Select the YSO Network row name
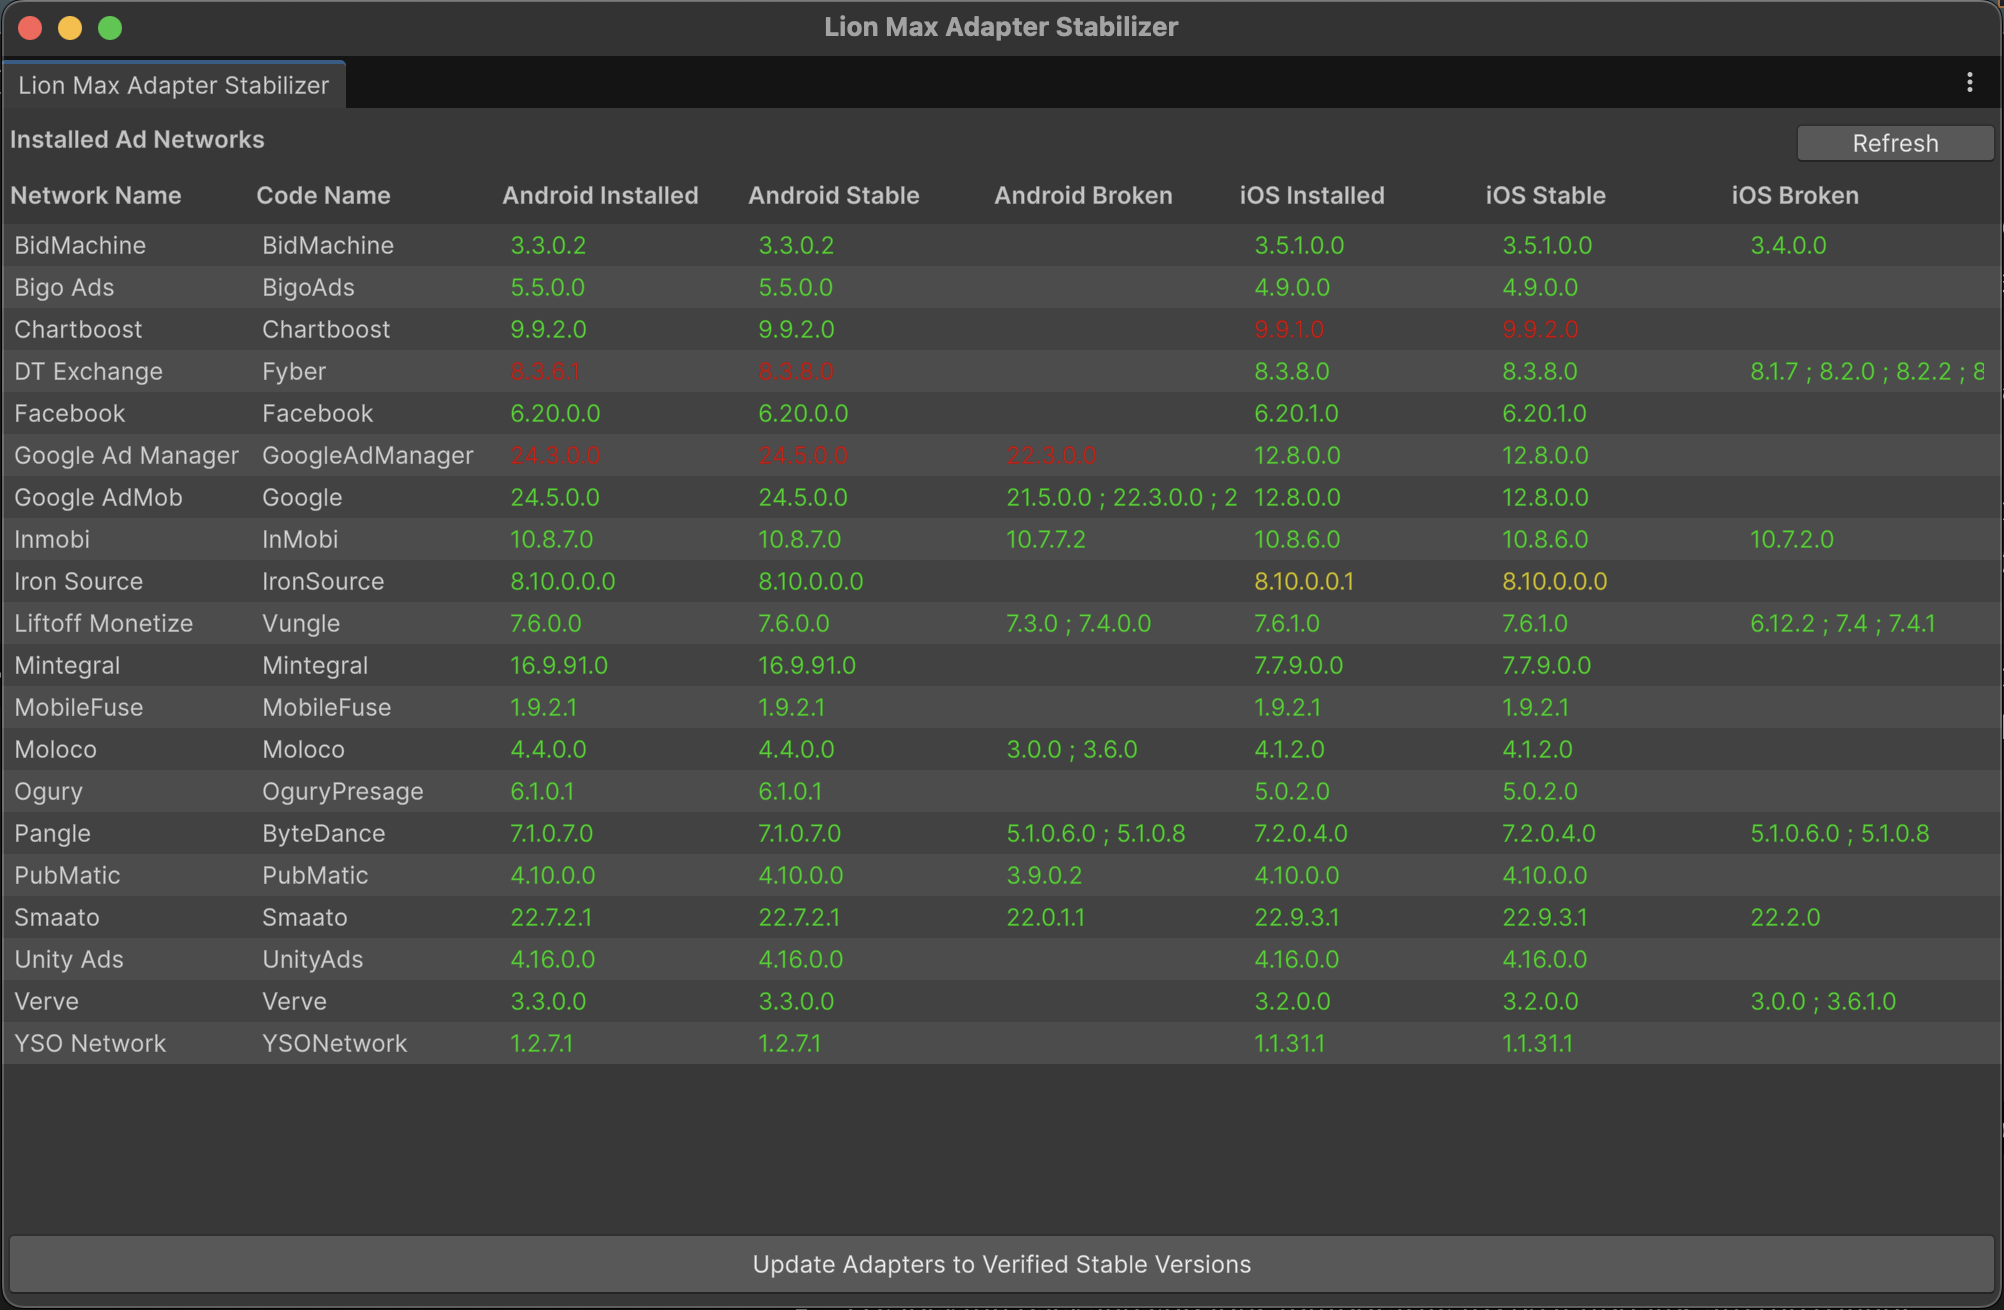2004x1310 pixels. point(90,1044)
